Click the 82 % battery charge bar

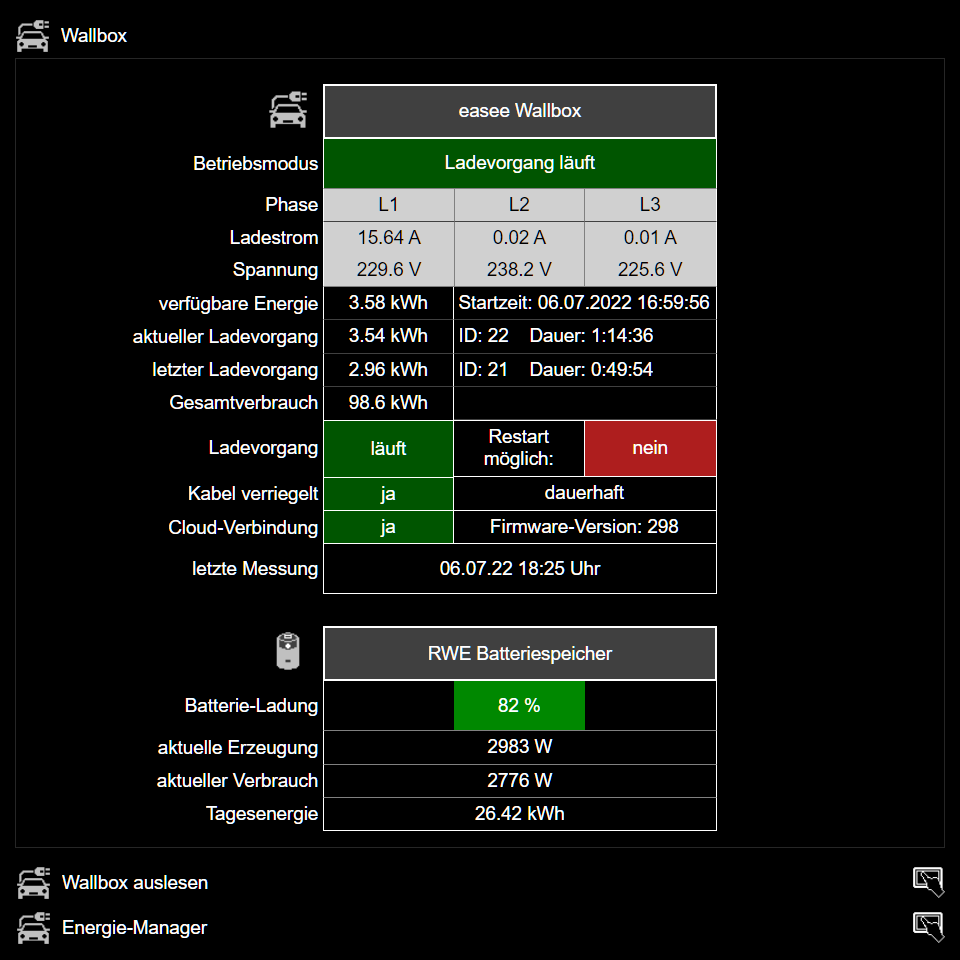(519, 706)
